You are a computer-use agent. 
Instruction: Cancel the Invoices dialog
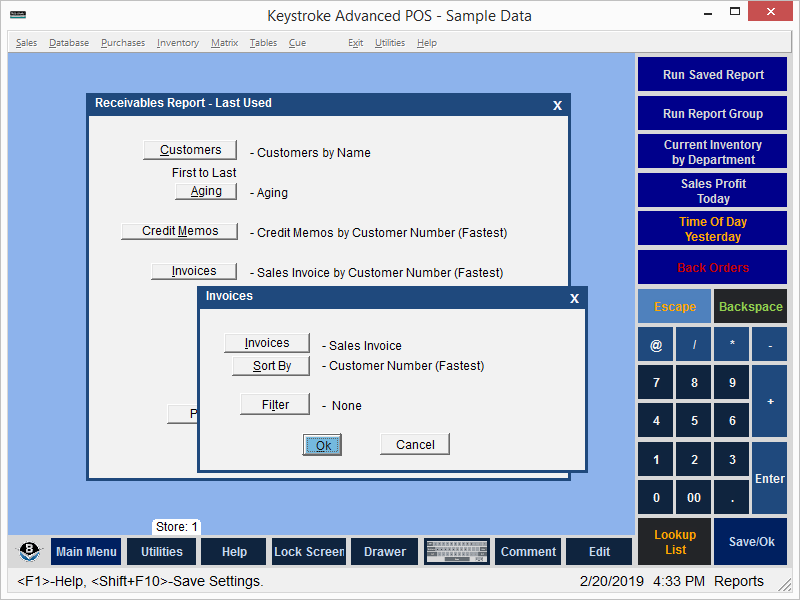[415, 444]
